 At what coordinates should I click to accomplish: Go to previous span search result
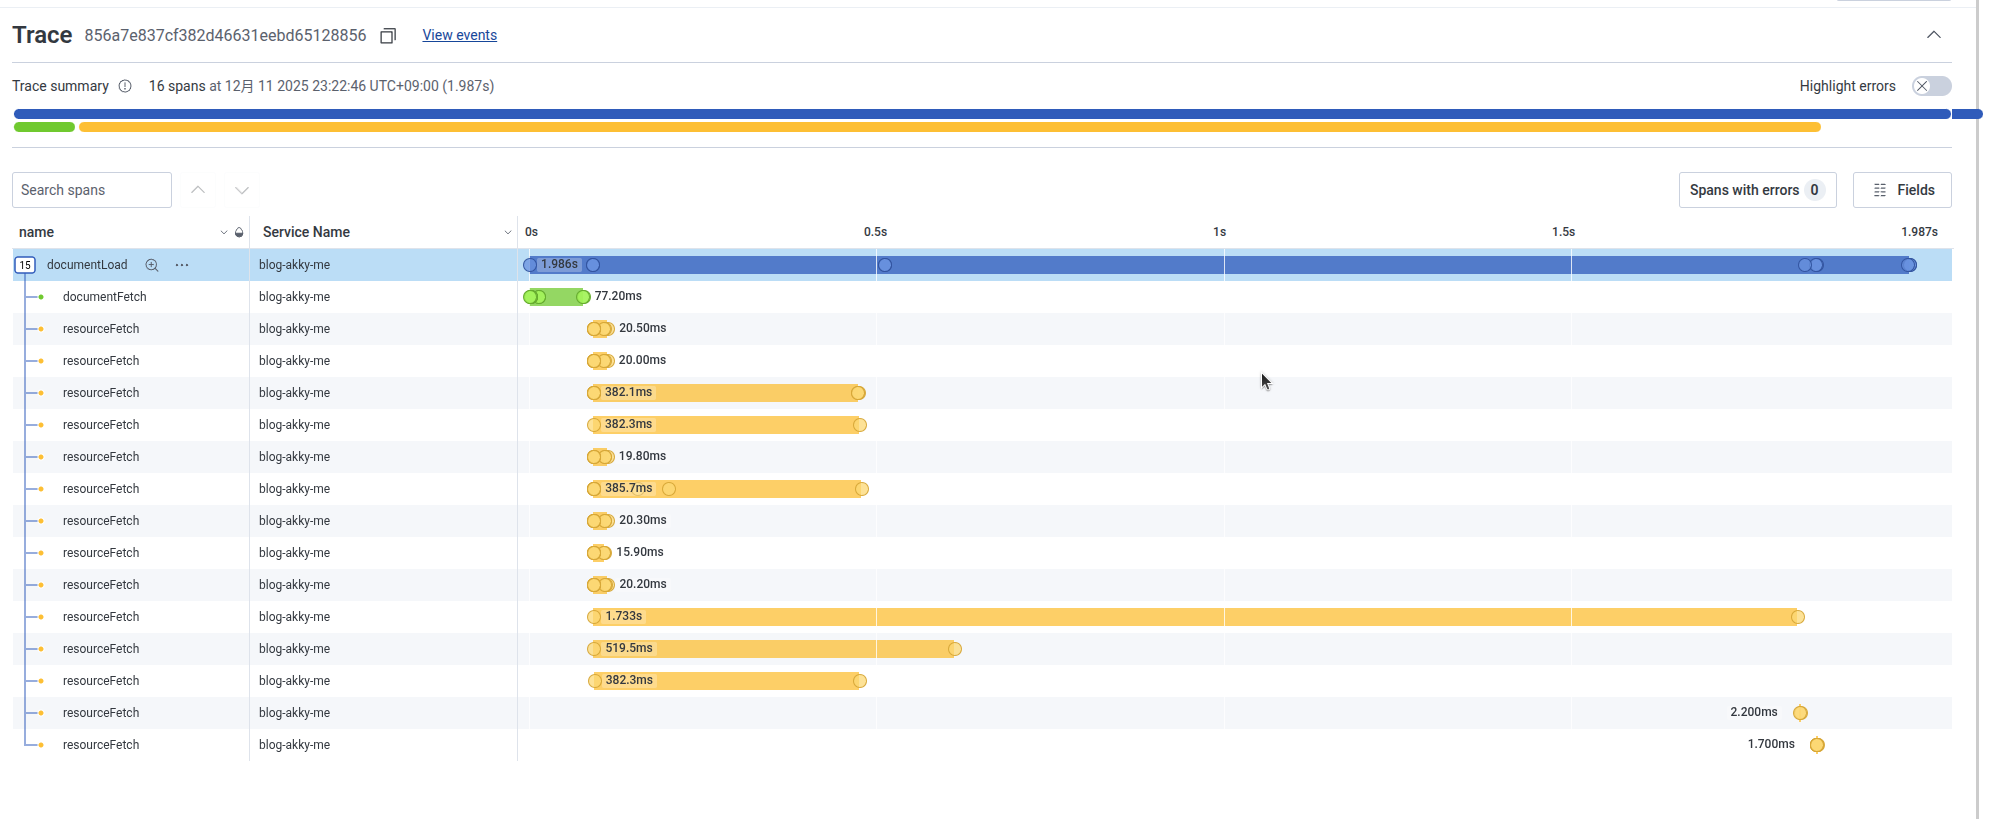[x=198, y=190]
